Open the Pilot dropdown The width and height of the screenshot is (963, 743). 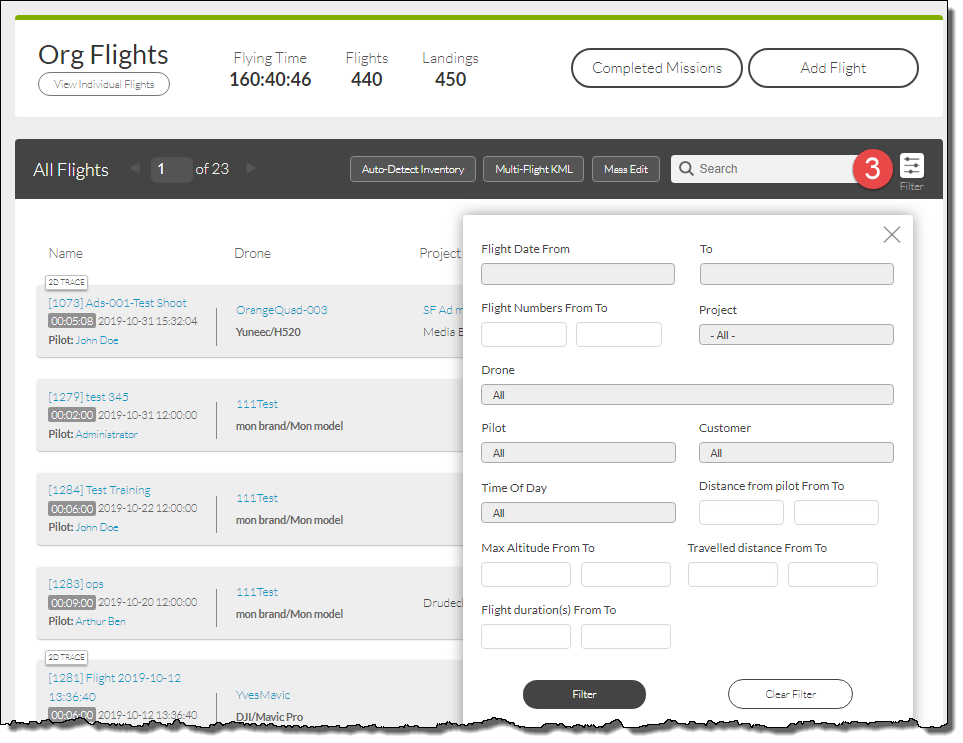(578, 452)
